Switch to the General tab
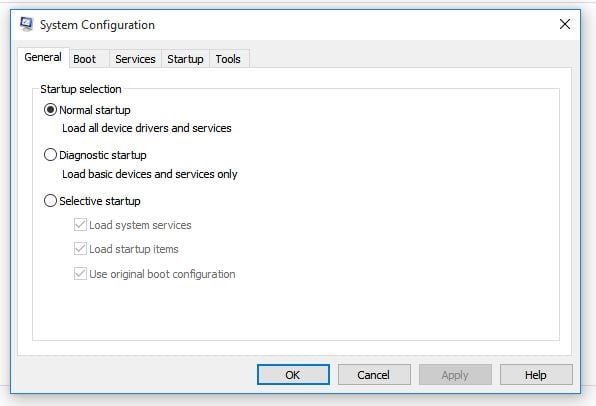Viewport: 596px width, 406px height. (x=43, y=57)
